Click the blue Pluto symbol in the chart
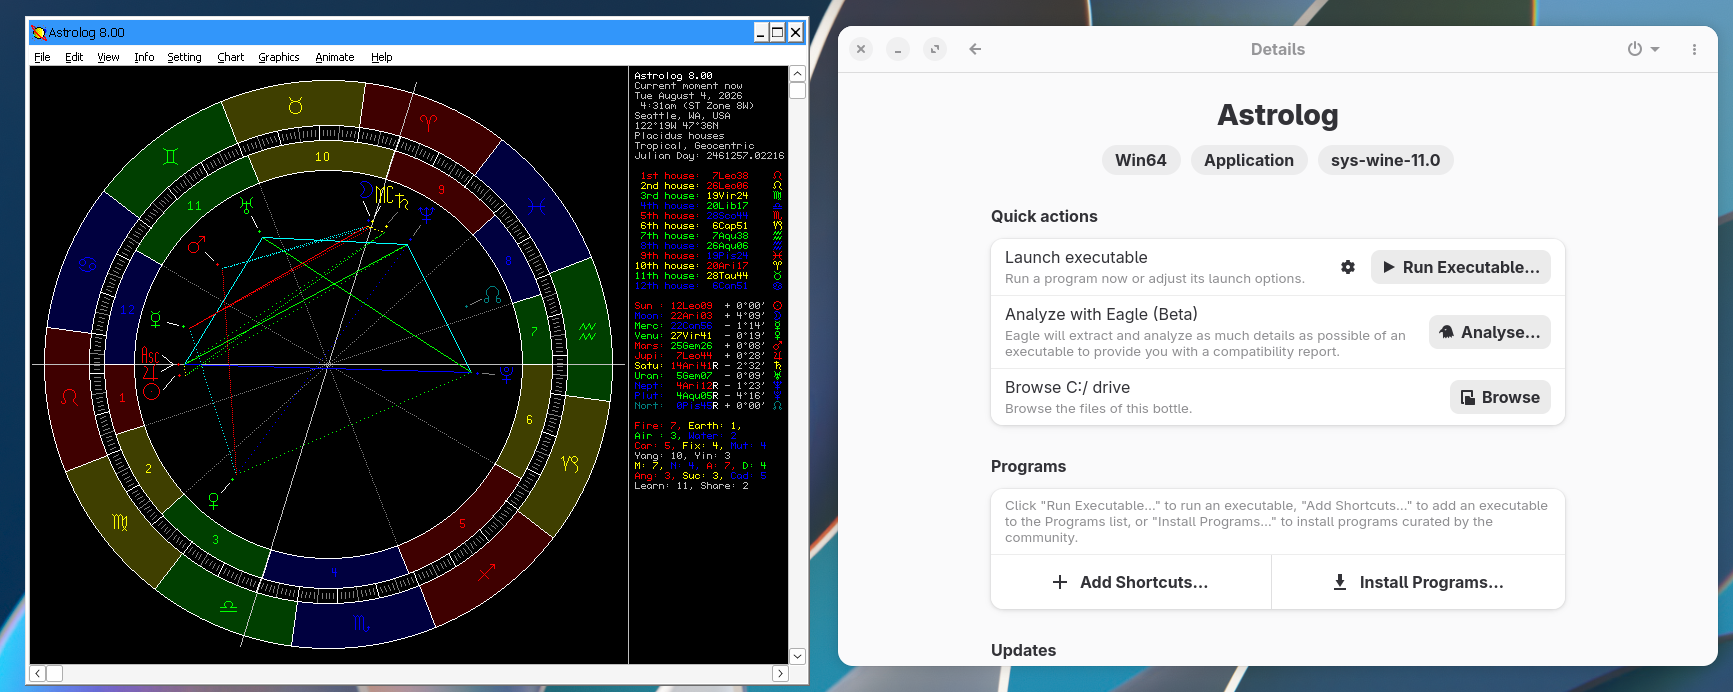The height and width of the screenshot is (692, 1733). 507,375
